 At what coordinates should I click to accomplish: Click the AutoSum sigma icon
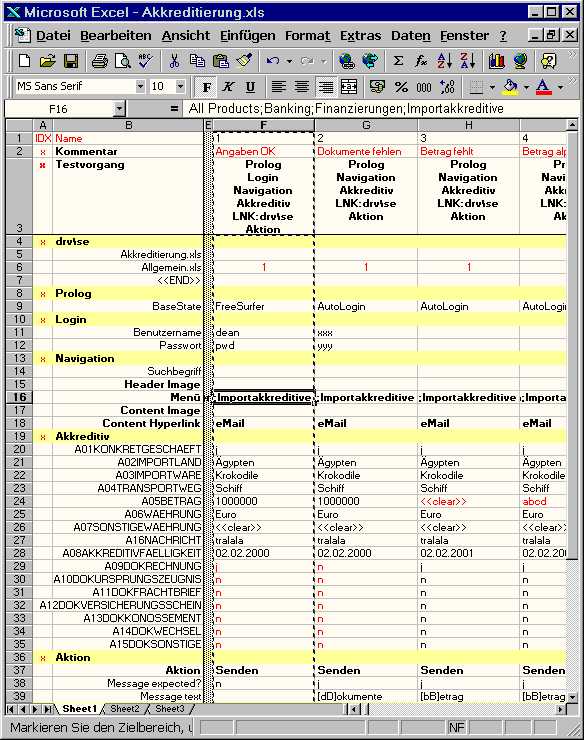click(x=398, y=61)
